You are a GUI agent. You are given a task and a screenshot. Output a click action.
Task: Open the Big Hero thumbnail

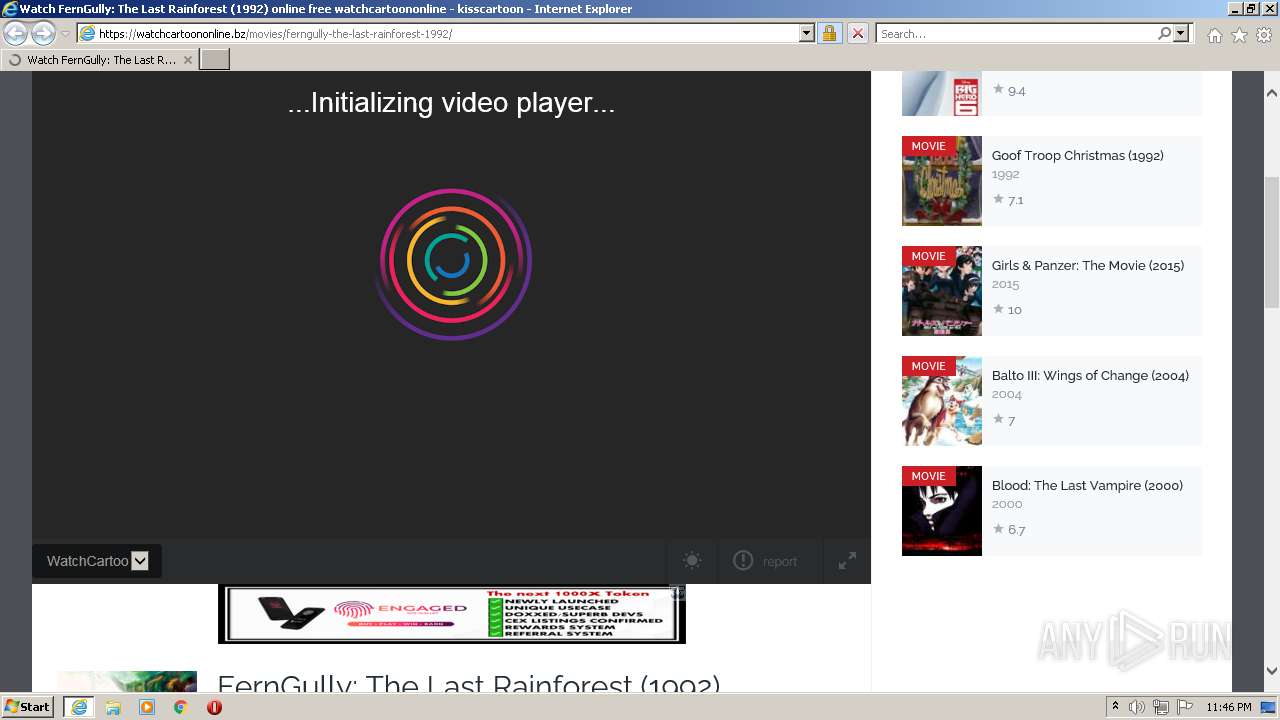942,93
